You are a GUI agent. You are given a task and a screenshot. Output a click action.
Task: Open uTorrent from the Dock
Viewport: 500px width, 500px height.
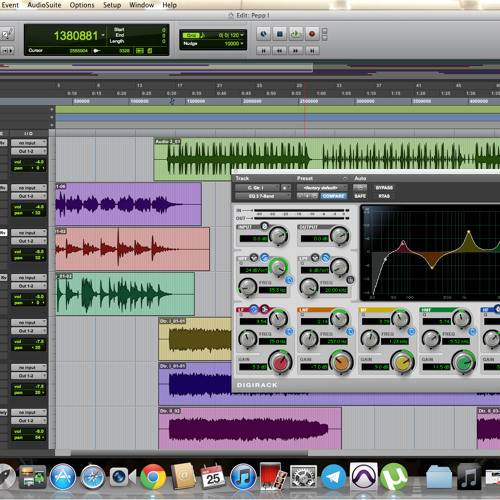394,477
